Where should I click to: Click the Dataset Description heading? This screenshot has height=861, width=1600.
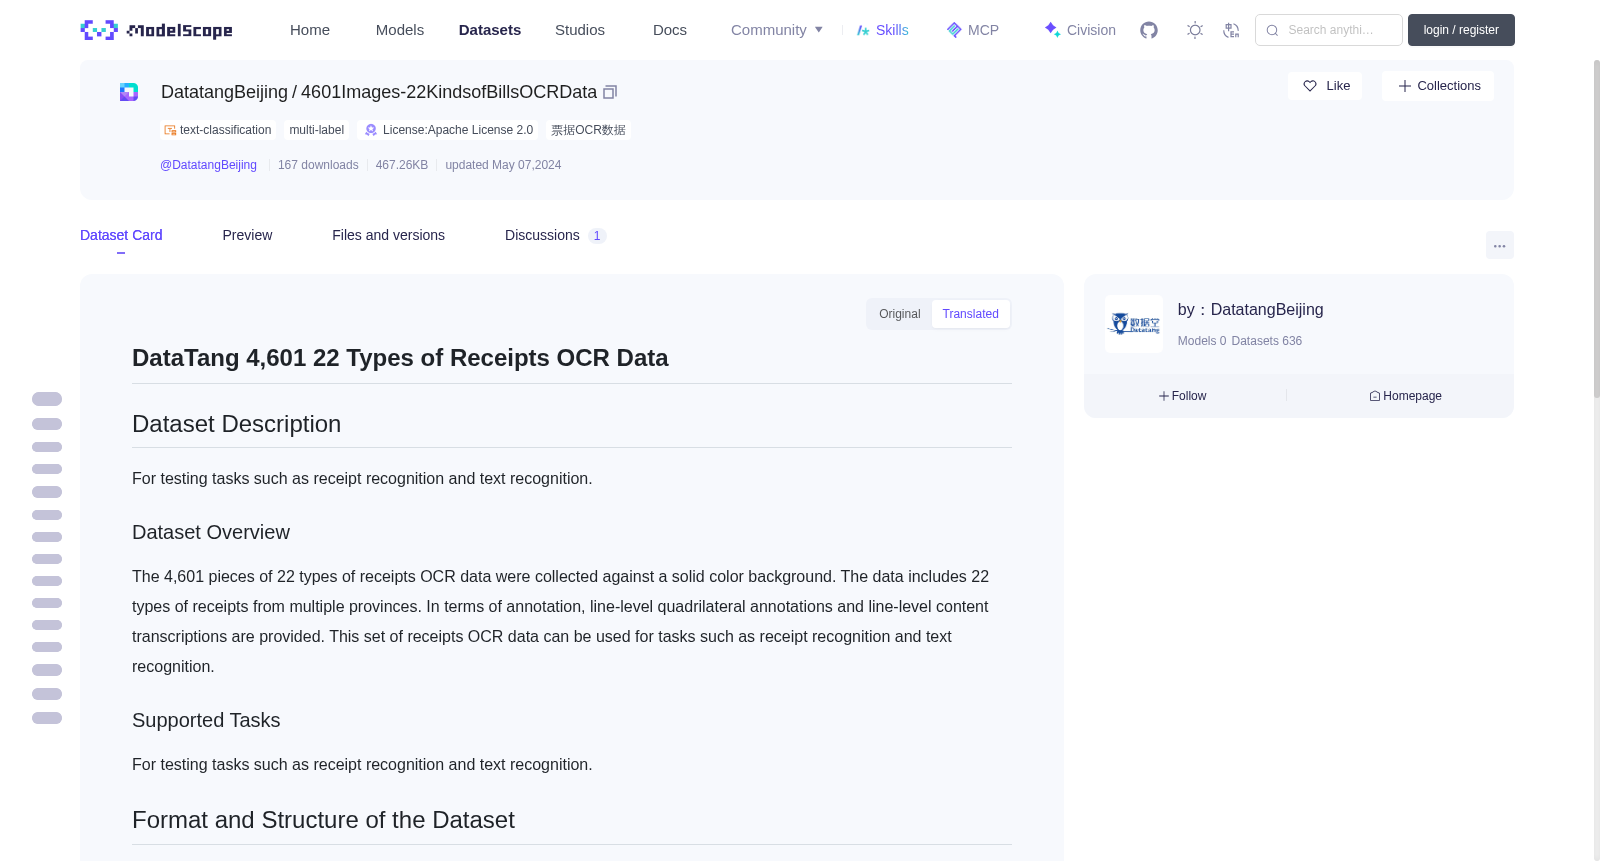(236, 424)
